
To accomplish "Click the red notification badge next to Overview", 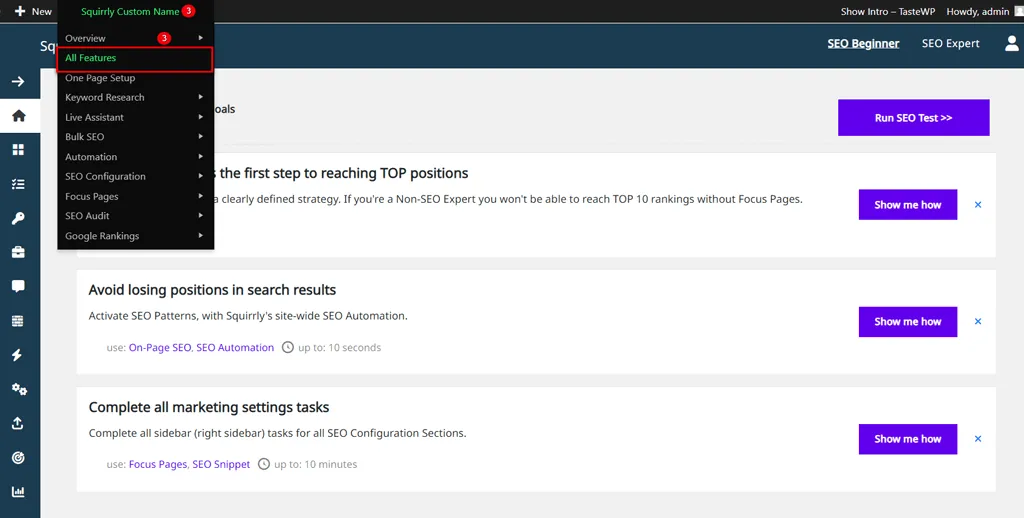I will pyautogui.click(x=164, y=38).
